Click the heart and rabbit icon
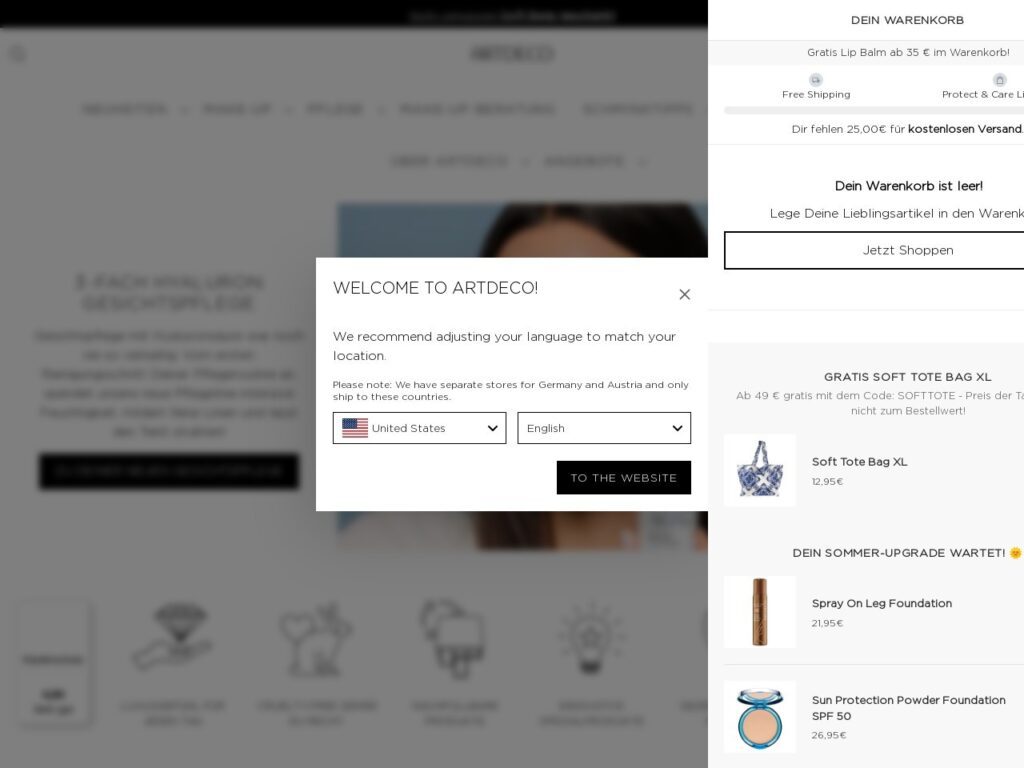Image resolution: width=1024 pixels, height=768 pixels. pos(316,639)
